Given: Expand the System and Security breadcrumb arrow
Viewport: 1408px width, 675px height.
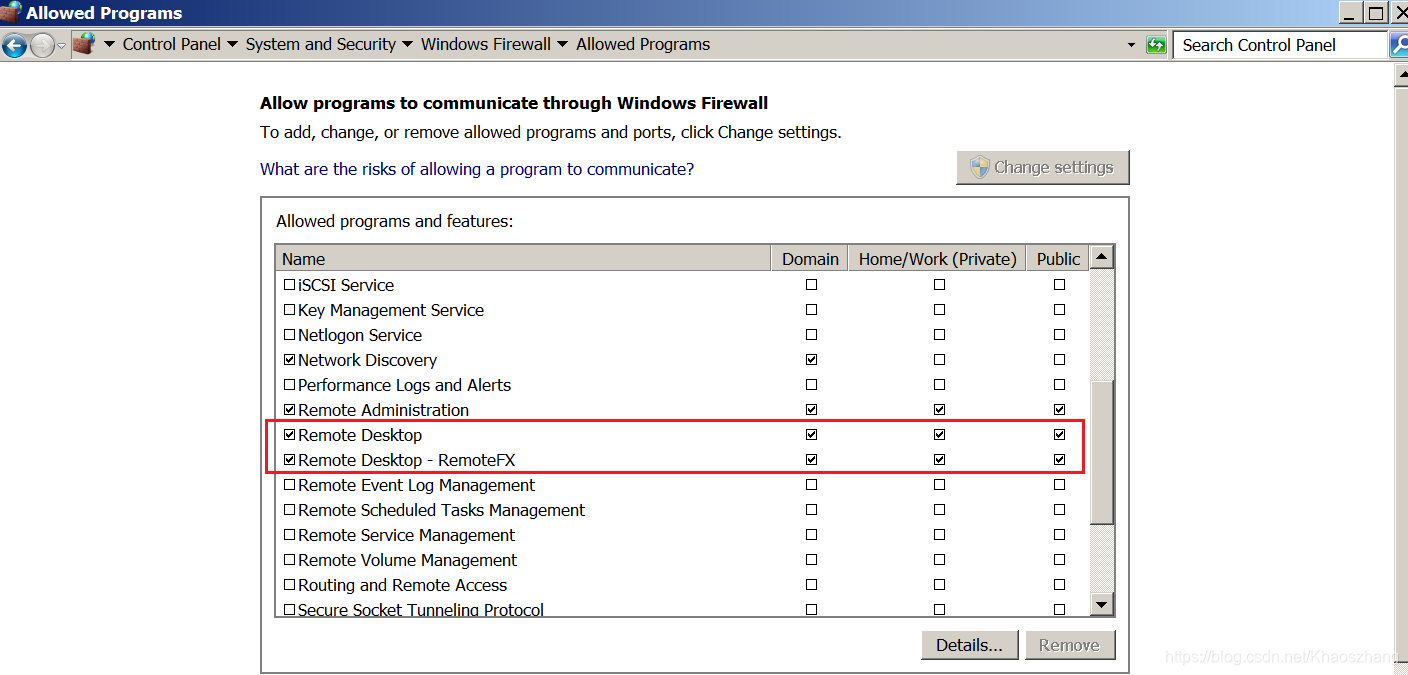Looking at the screenshot, I should pos(407,44).
